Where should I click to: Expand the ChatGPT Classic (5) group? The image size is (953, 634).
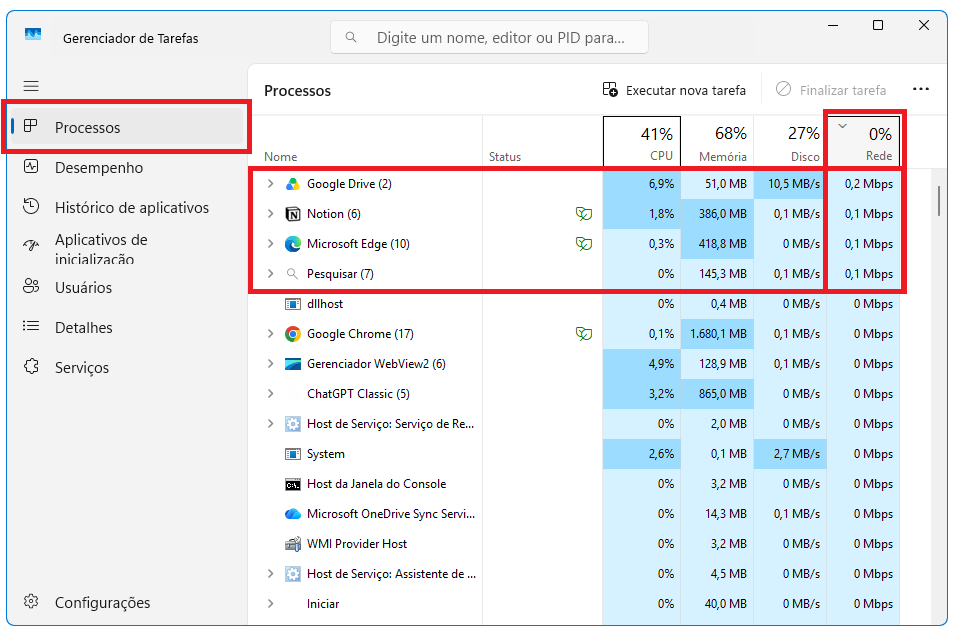click(x=270, y=394)
